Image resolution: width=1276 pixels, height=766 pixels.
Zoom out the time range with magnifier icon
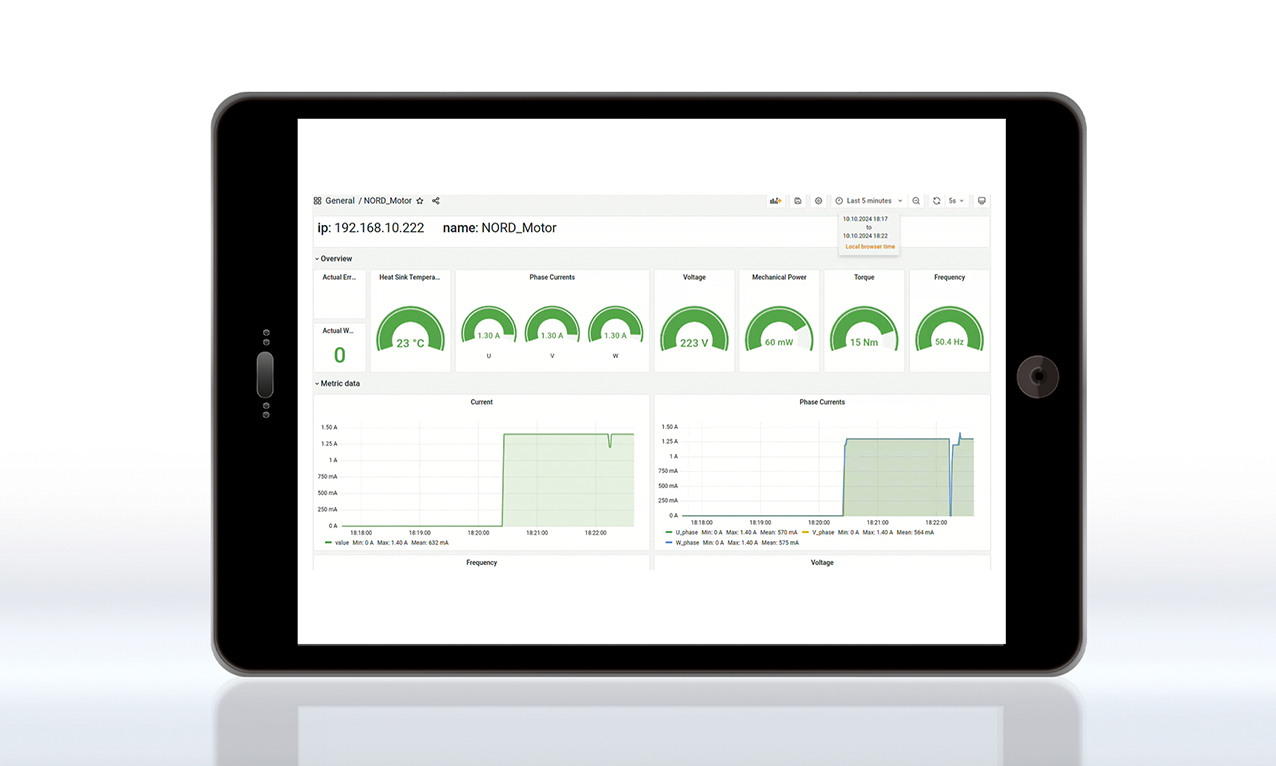tap(915, 200)
